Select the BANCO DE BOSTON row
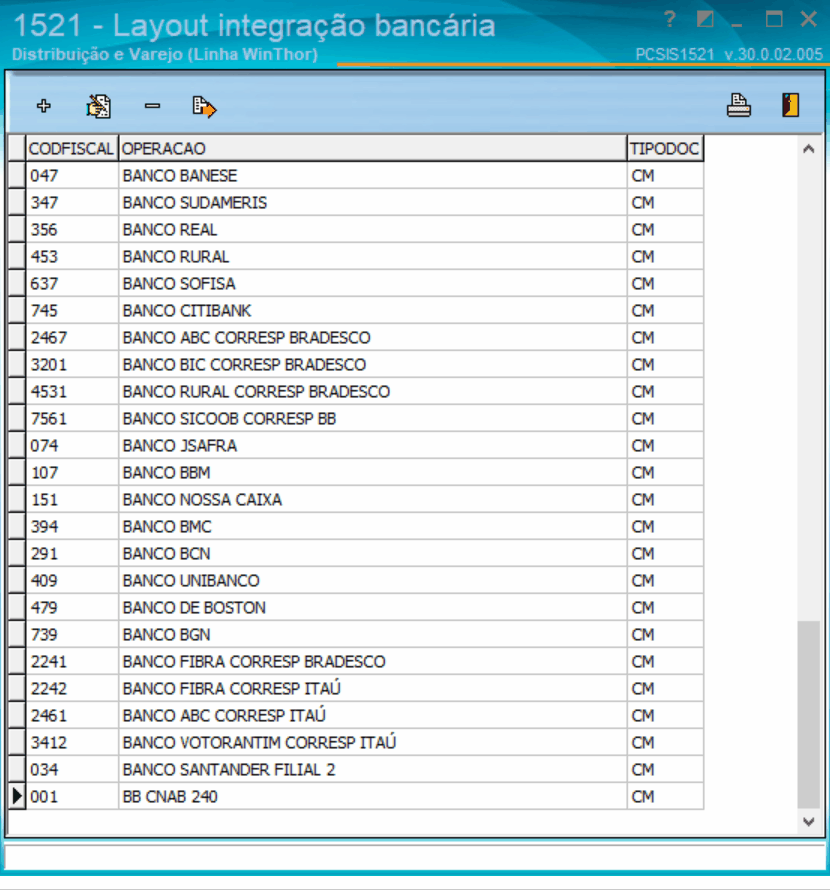Screen dimensions: 830x890 point(356,607)
